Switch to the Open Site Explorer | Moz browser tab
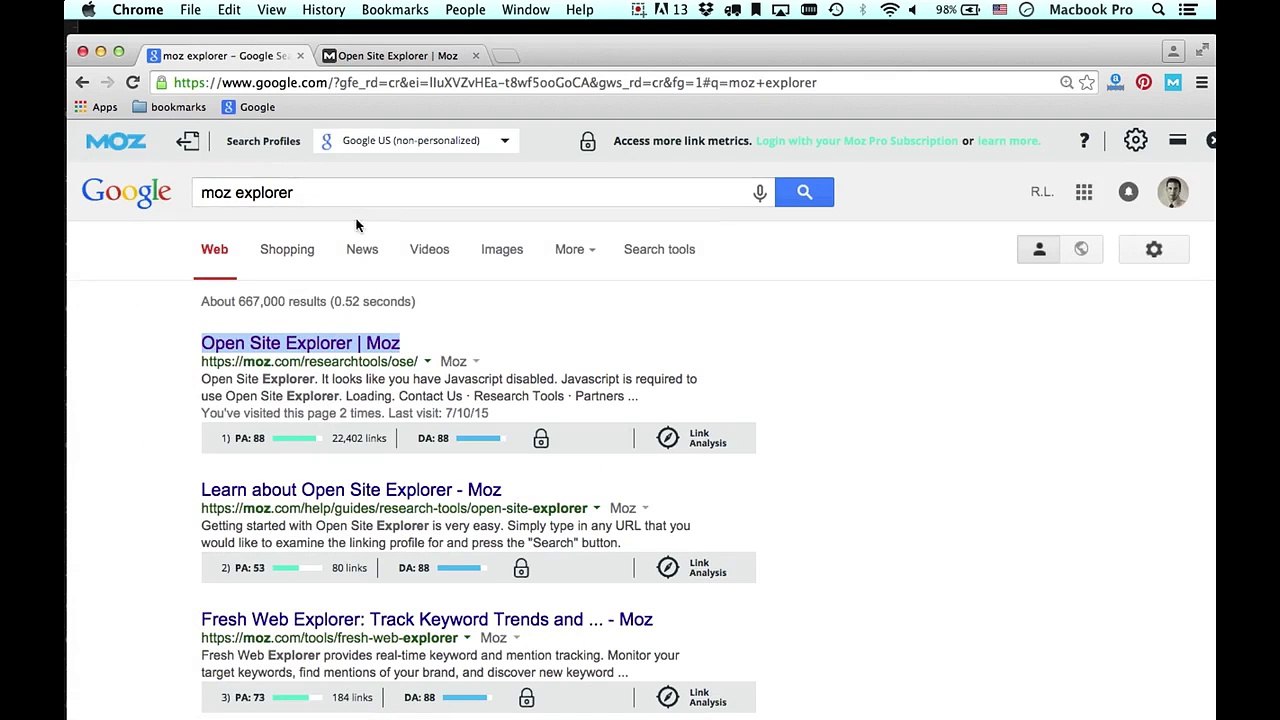The image size is (1280, 720). coord(398,56)
